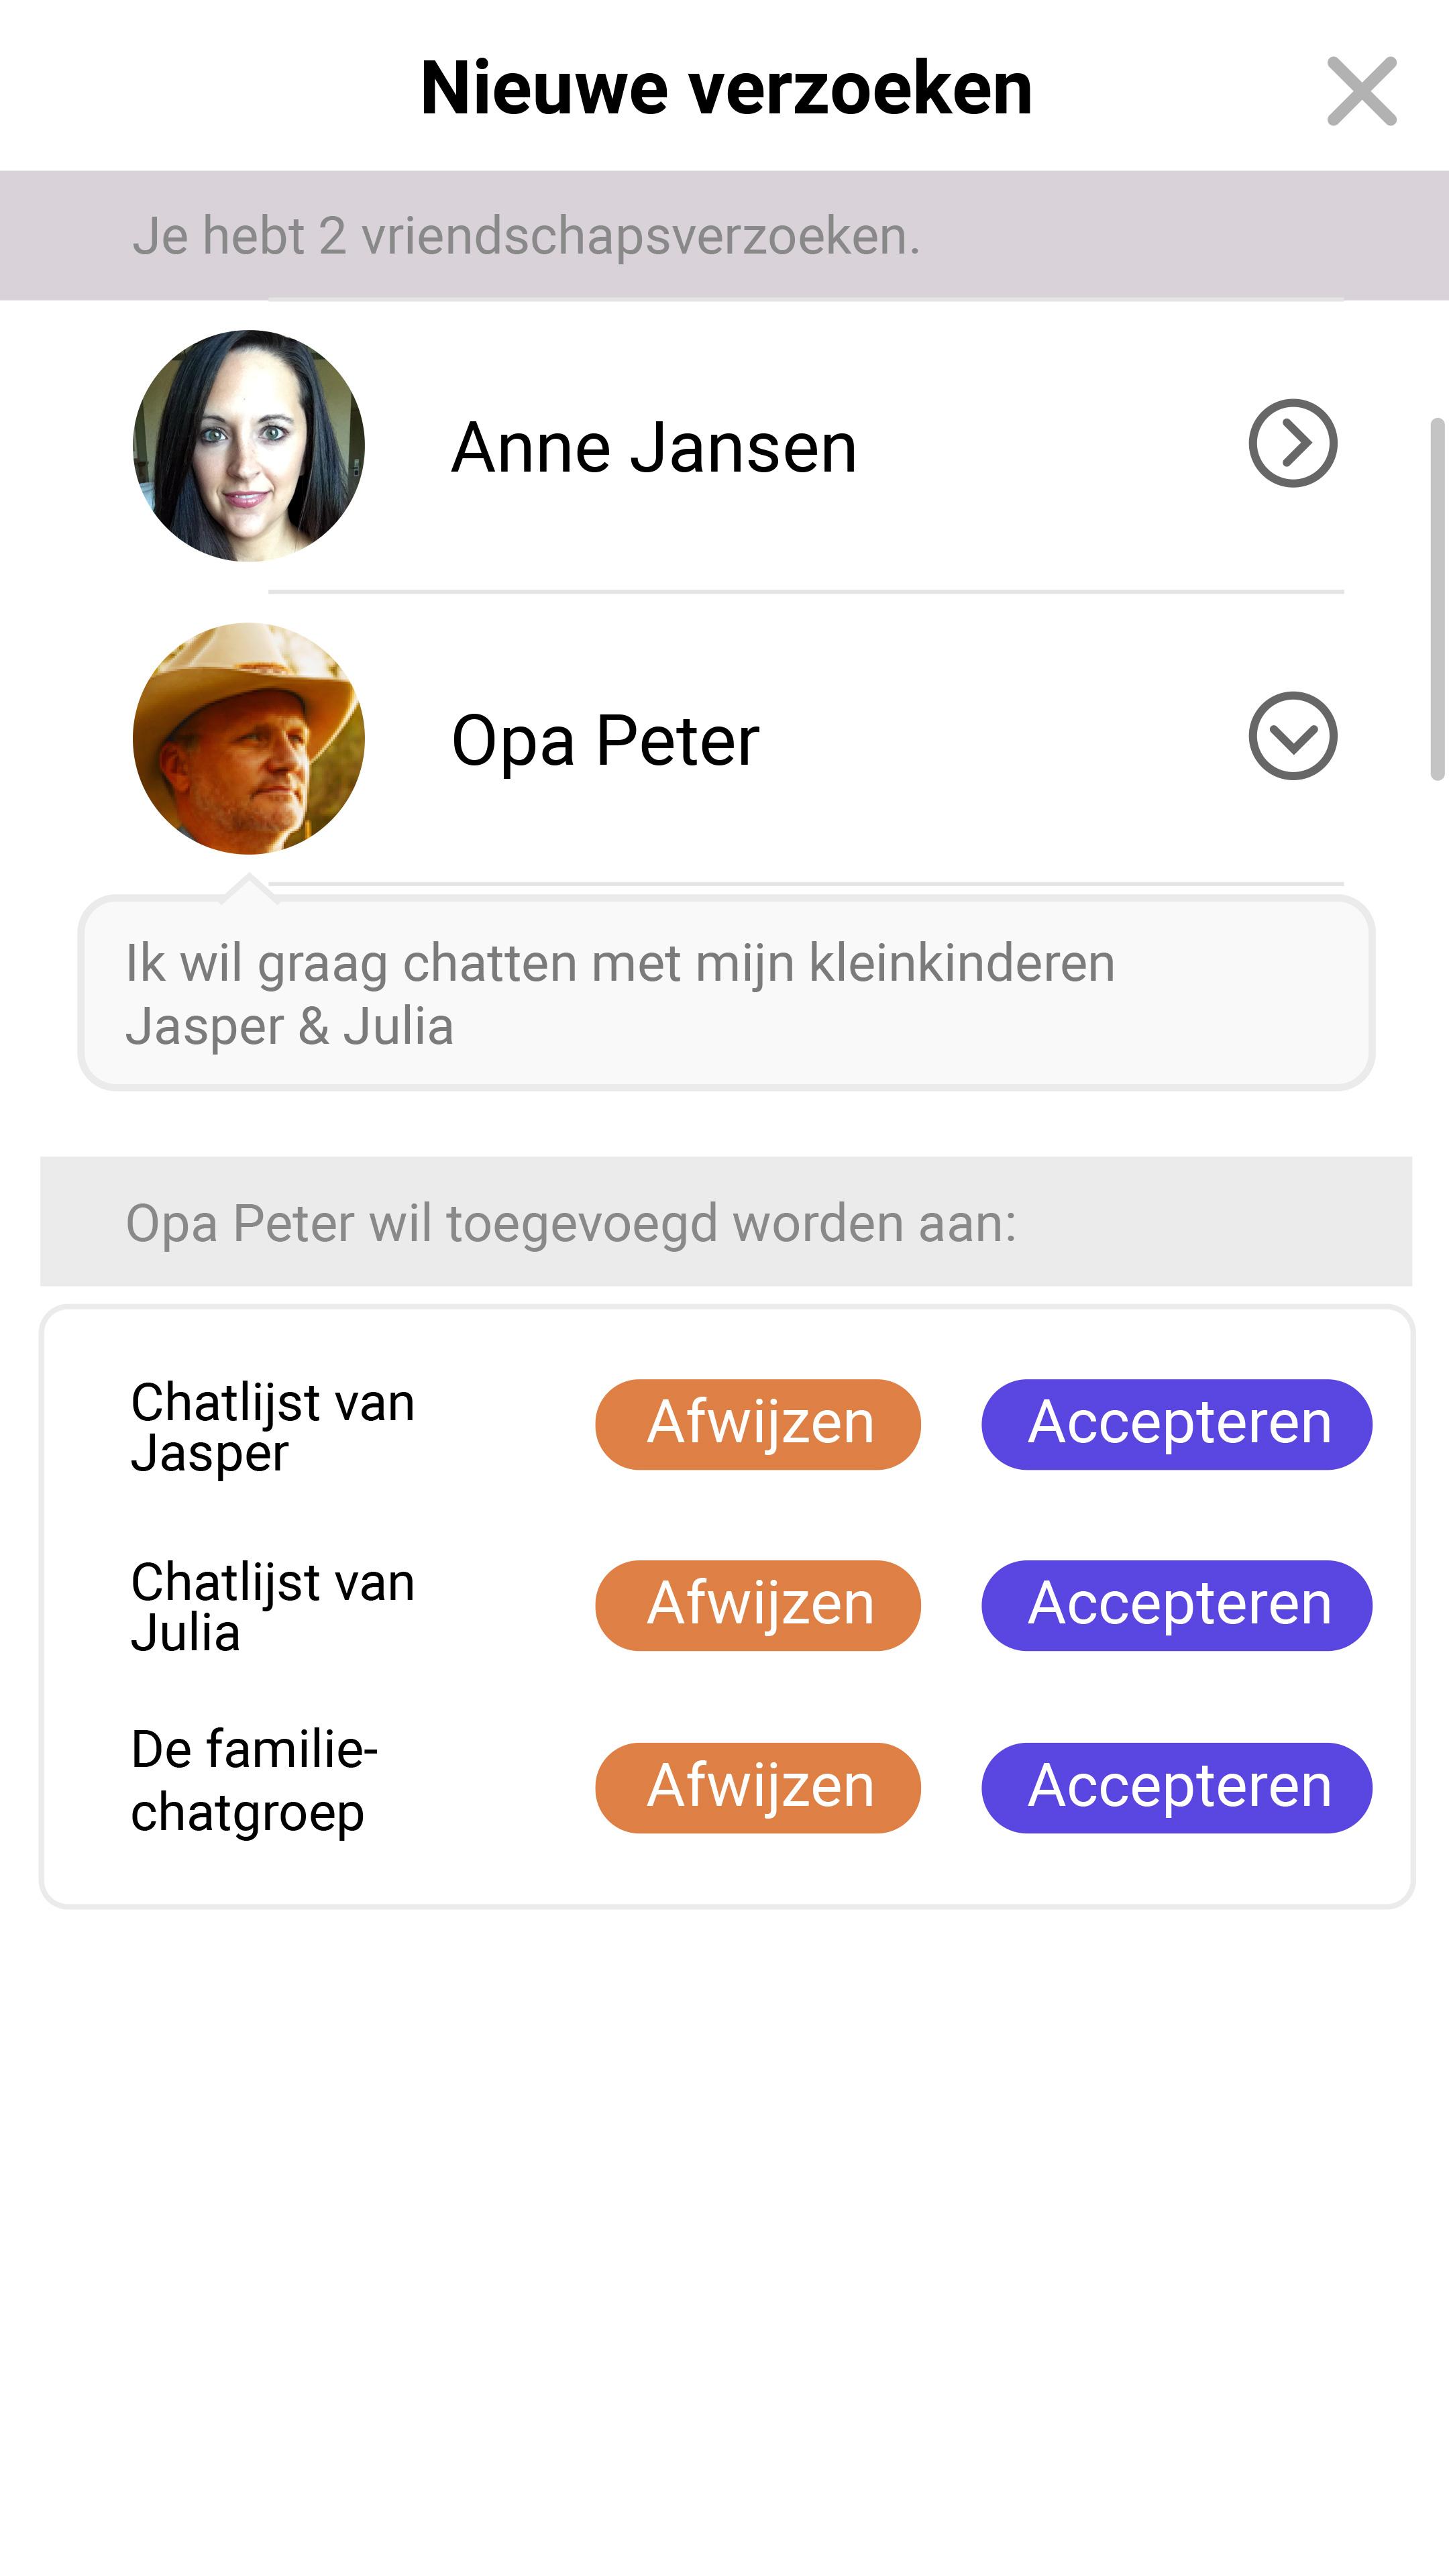Select the Opa Peter name entry

pyautogui.click(x=605, y=740)
